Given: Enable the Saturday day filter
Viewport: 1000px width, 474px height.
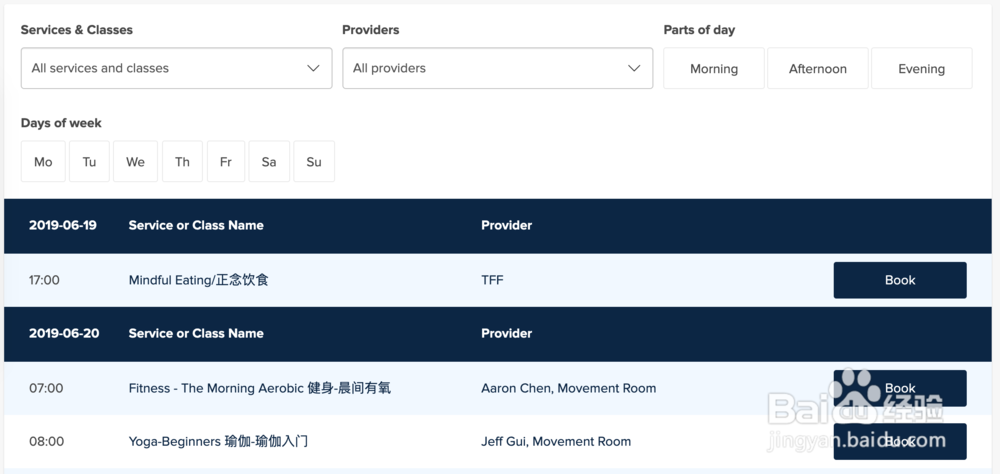Looking at the screenshot, I should (269, 162).
